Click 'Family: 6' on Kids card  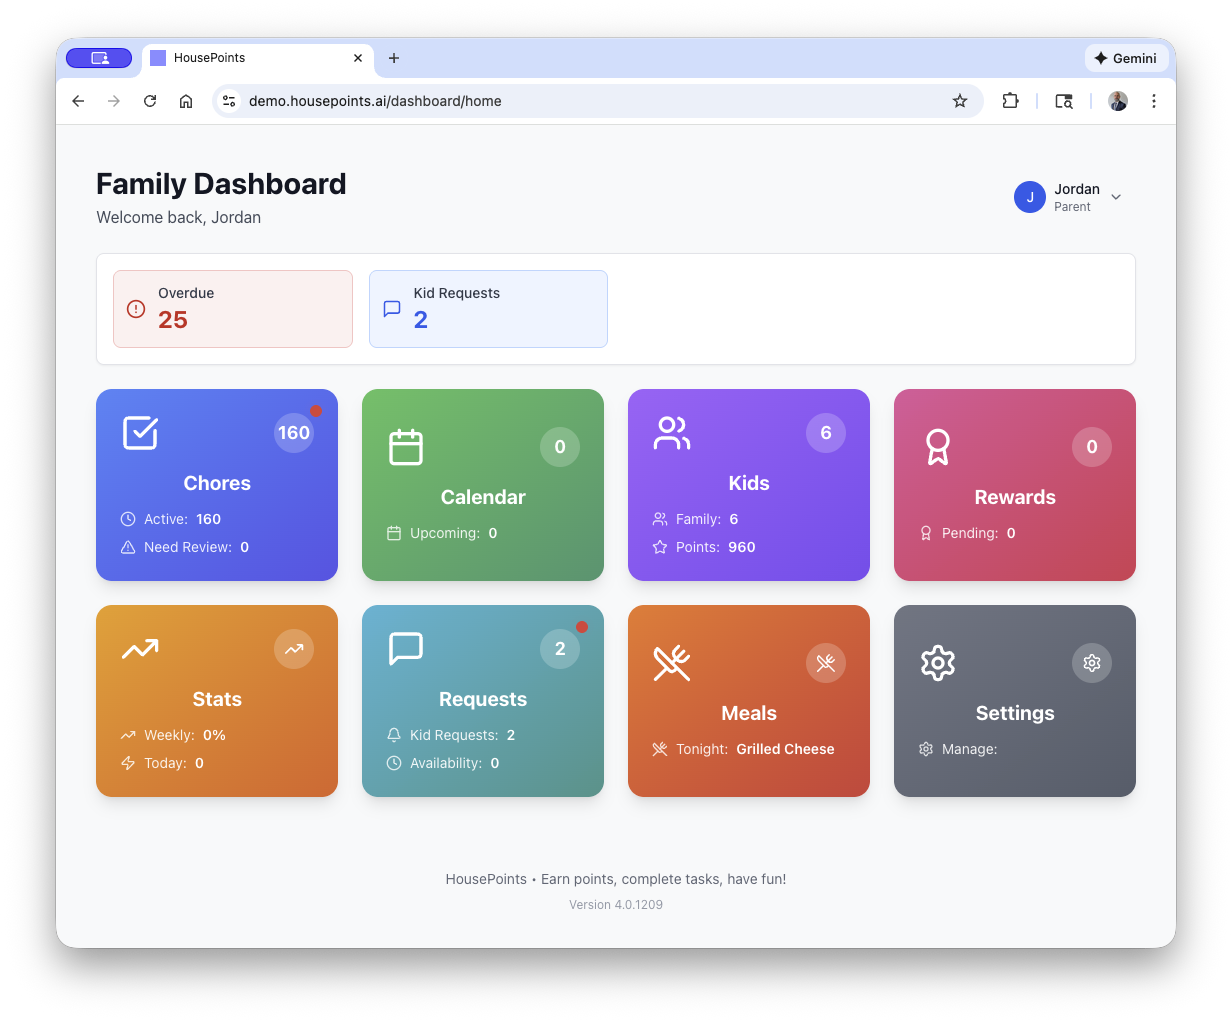pos(695,519)
